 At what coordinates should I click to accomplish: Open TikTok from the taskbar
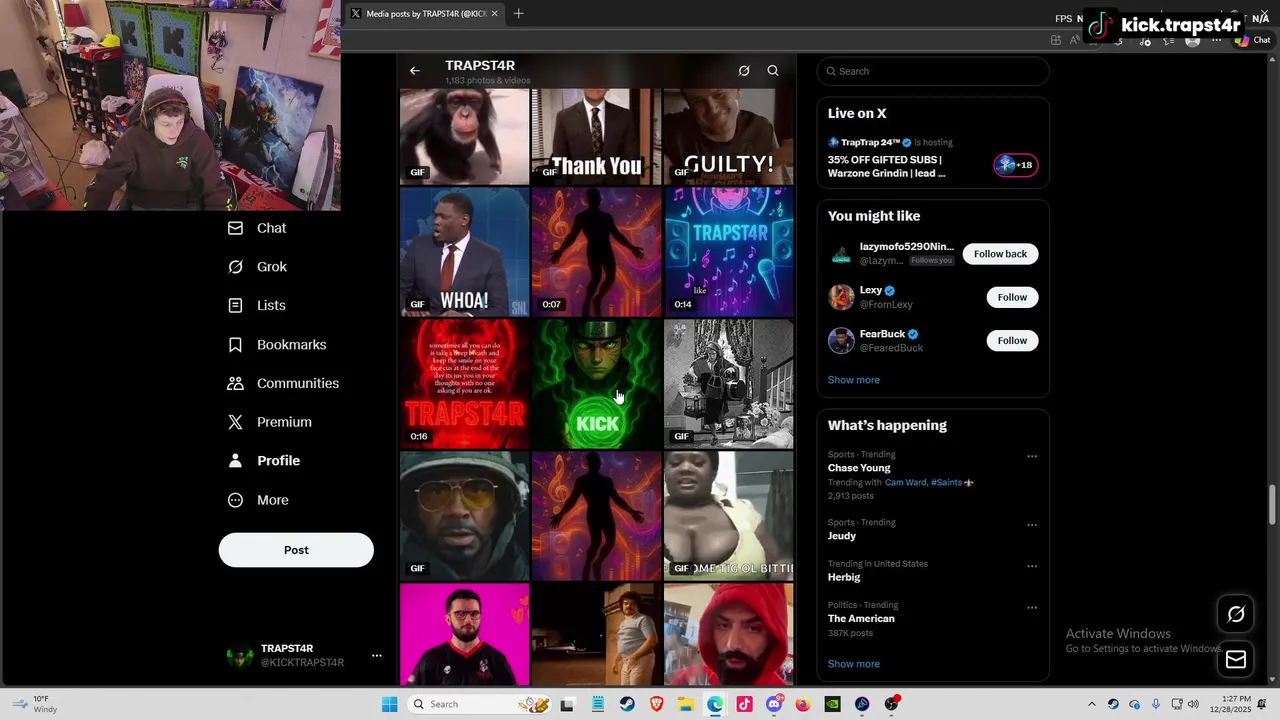coord(744,704)
